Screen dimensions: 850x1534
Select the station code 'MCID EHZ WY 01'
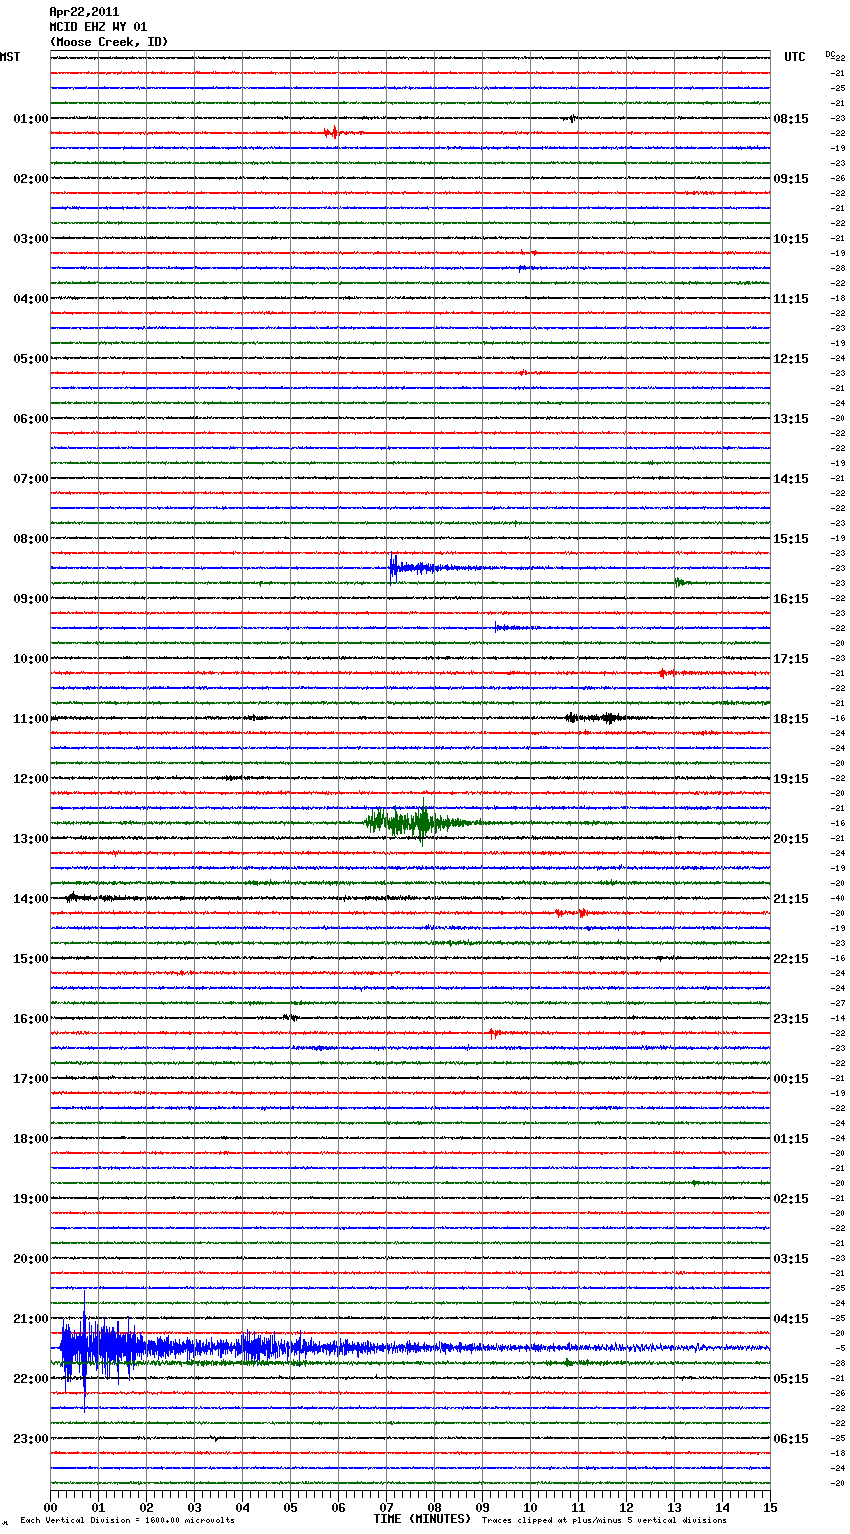(x=98, y=27)
